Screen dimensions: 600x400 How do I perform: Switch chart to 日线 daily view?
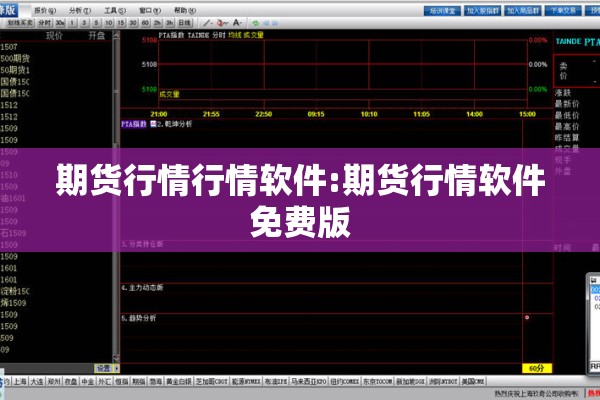pos(185,23)
